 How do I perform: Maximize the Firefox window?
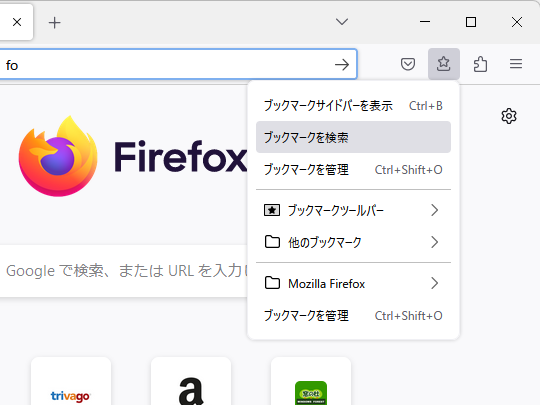pos(471,22)
